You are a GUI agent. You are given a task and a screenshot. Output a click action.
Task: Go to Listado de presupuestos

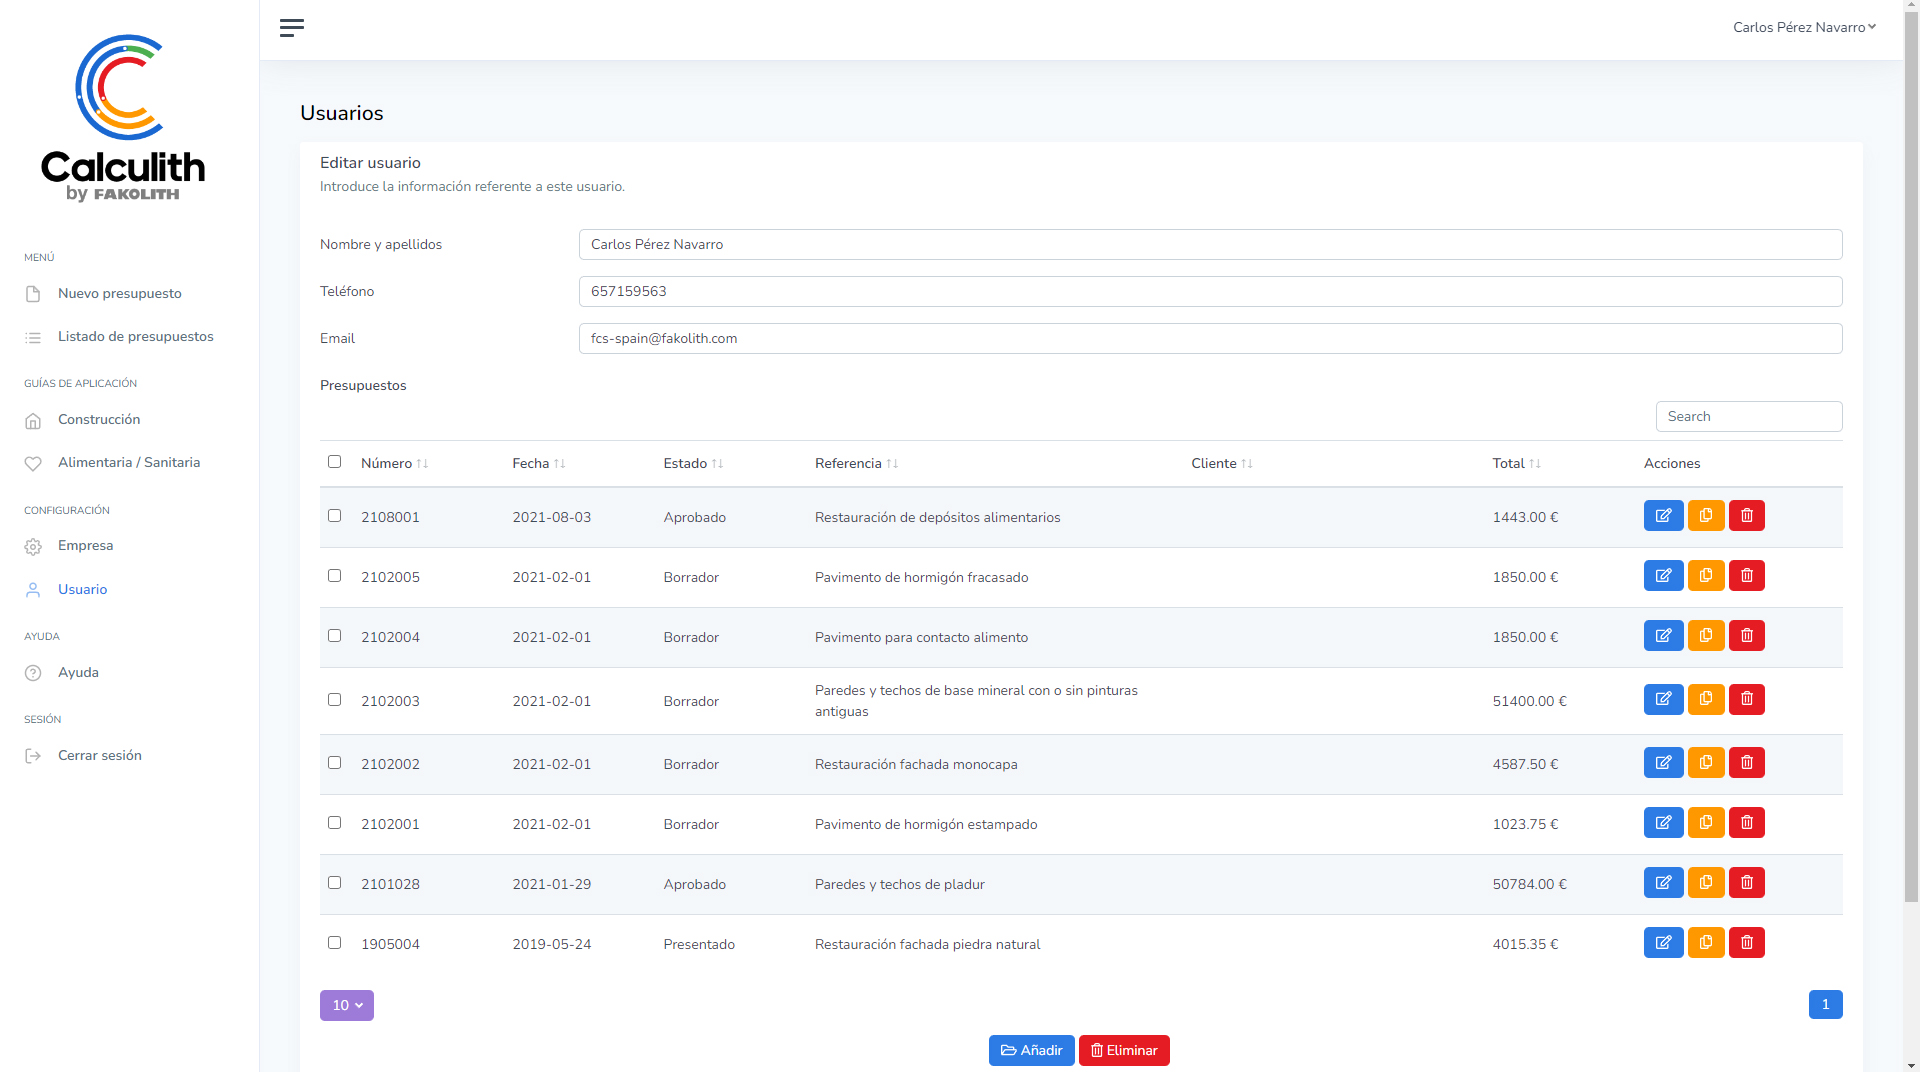(135, 337)
